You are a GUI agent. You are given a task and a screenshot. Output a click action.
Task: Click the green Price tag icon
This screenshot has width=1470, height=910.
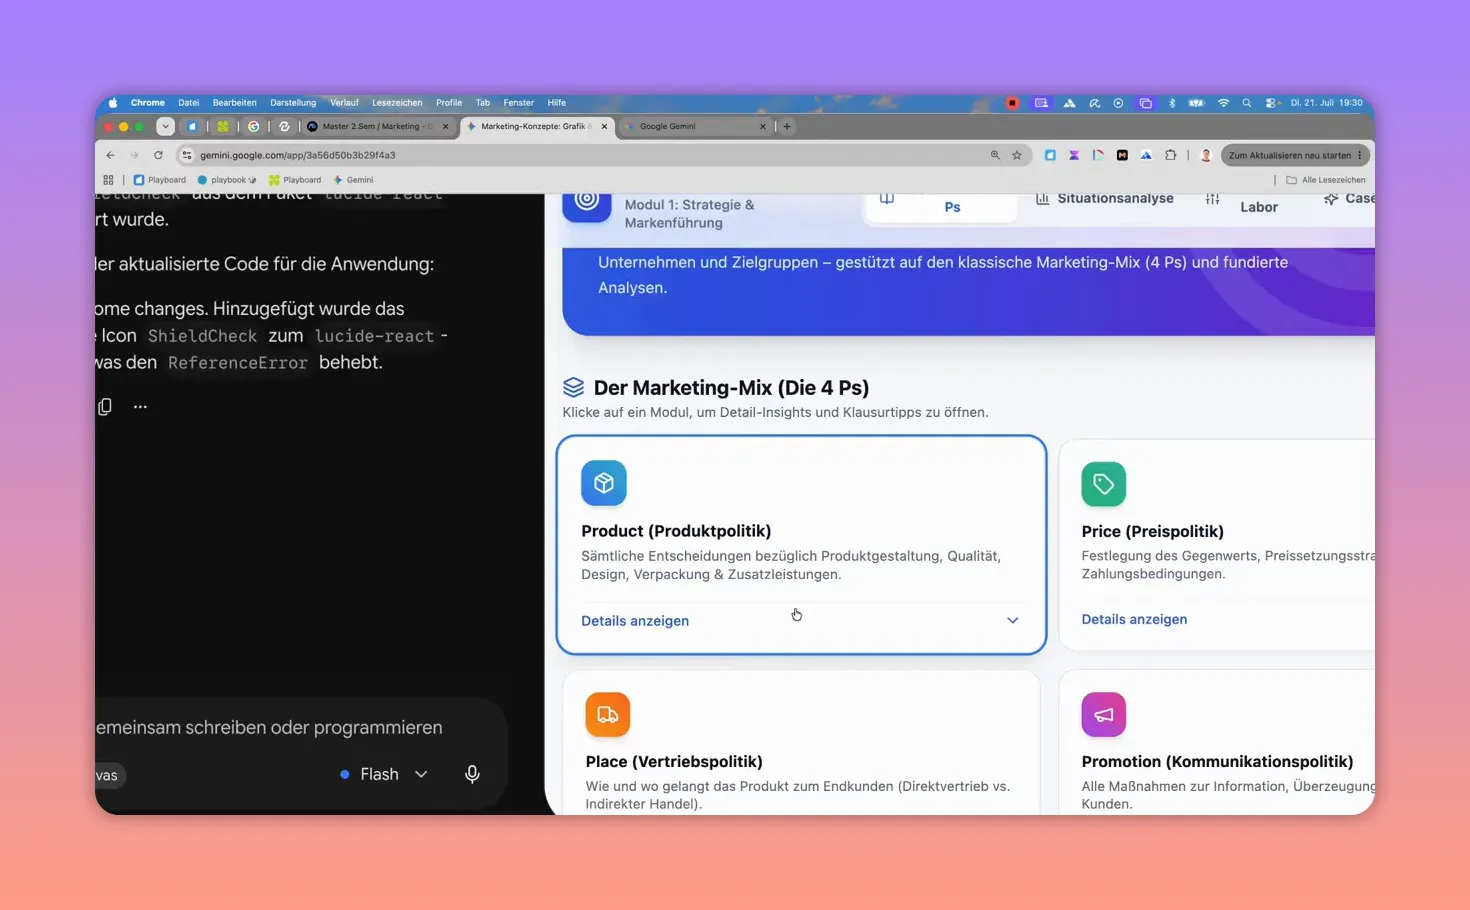click(1103, 484)
